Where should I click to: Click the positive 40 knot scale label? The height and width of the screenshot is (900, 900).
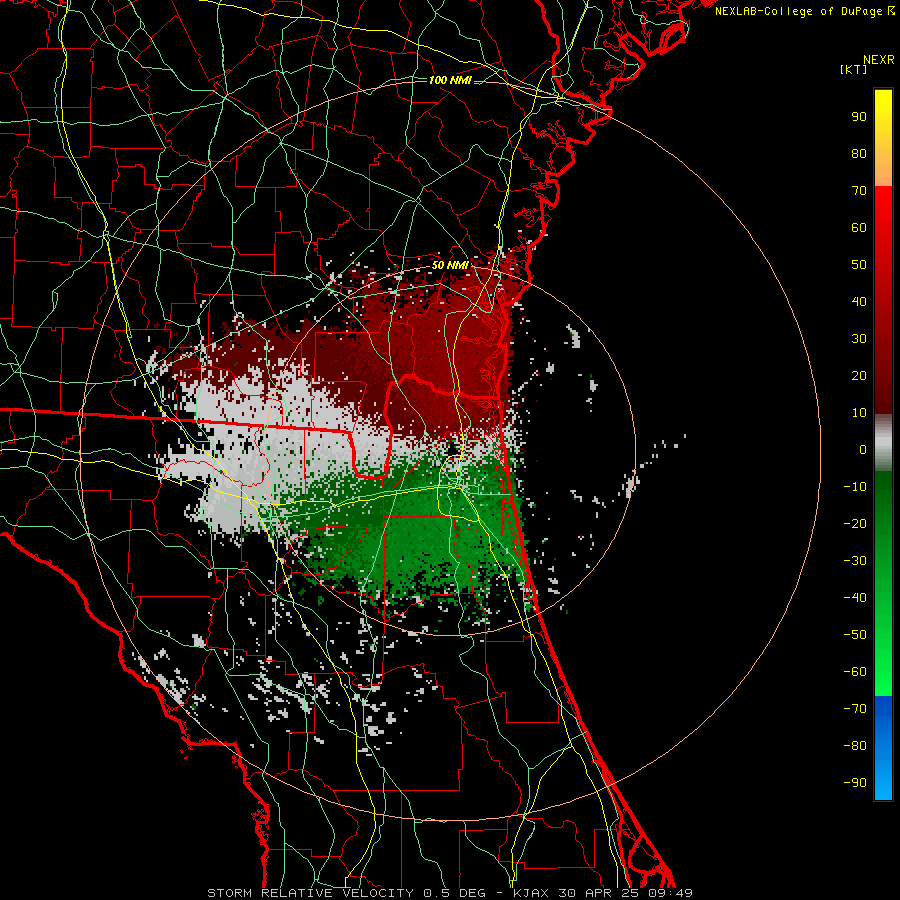pos(859,302)
